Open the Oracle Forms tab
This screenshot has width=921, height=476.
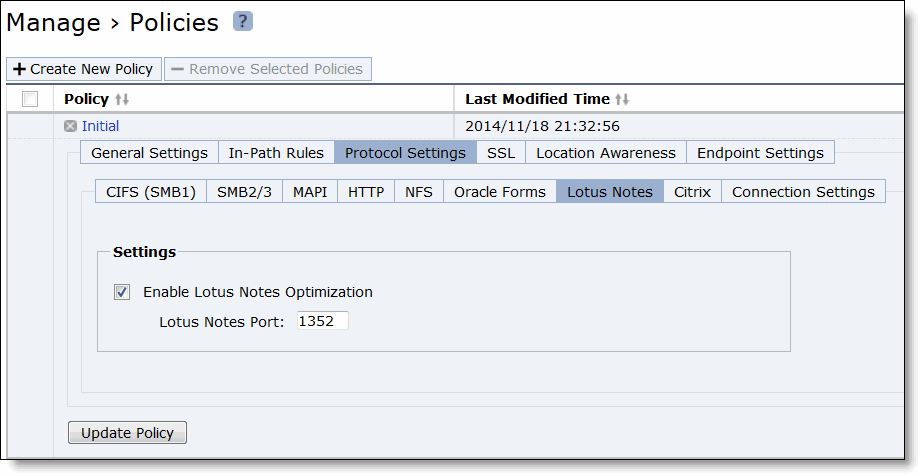500,192
